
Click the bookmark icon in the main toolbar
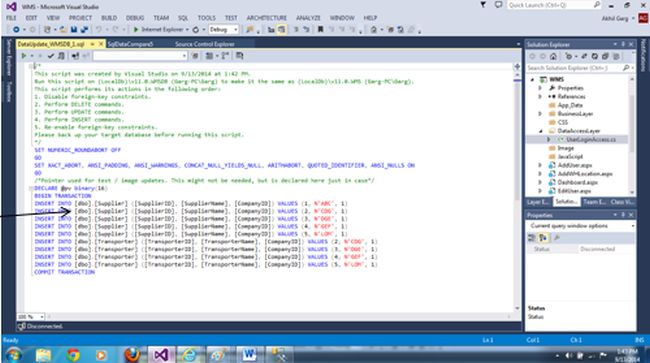(320, 29)
